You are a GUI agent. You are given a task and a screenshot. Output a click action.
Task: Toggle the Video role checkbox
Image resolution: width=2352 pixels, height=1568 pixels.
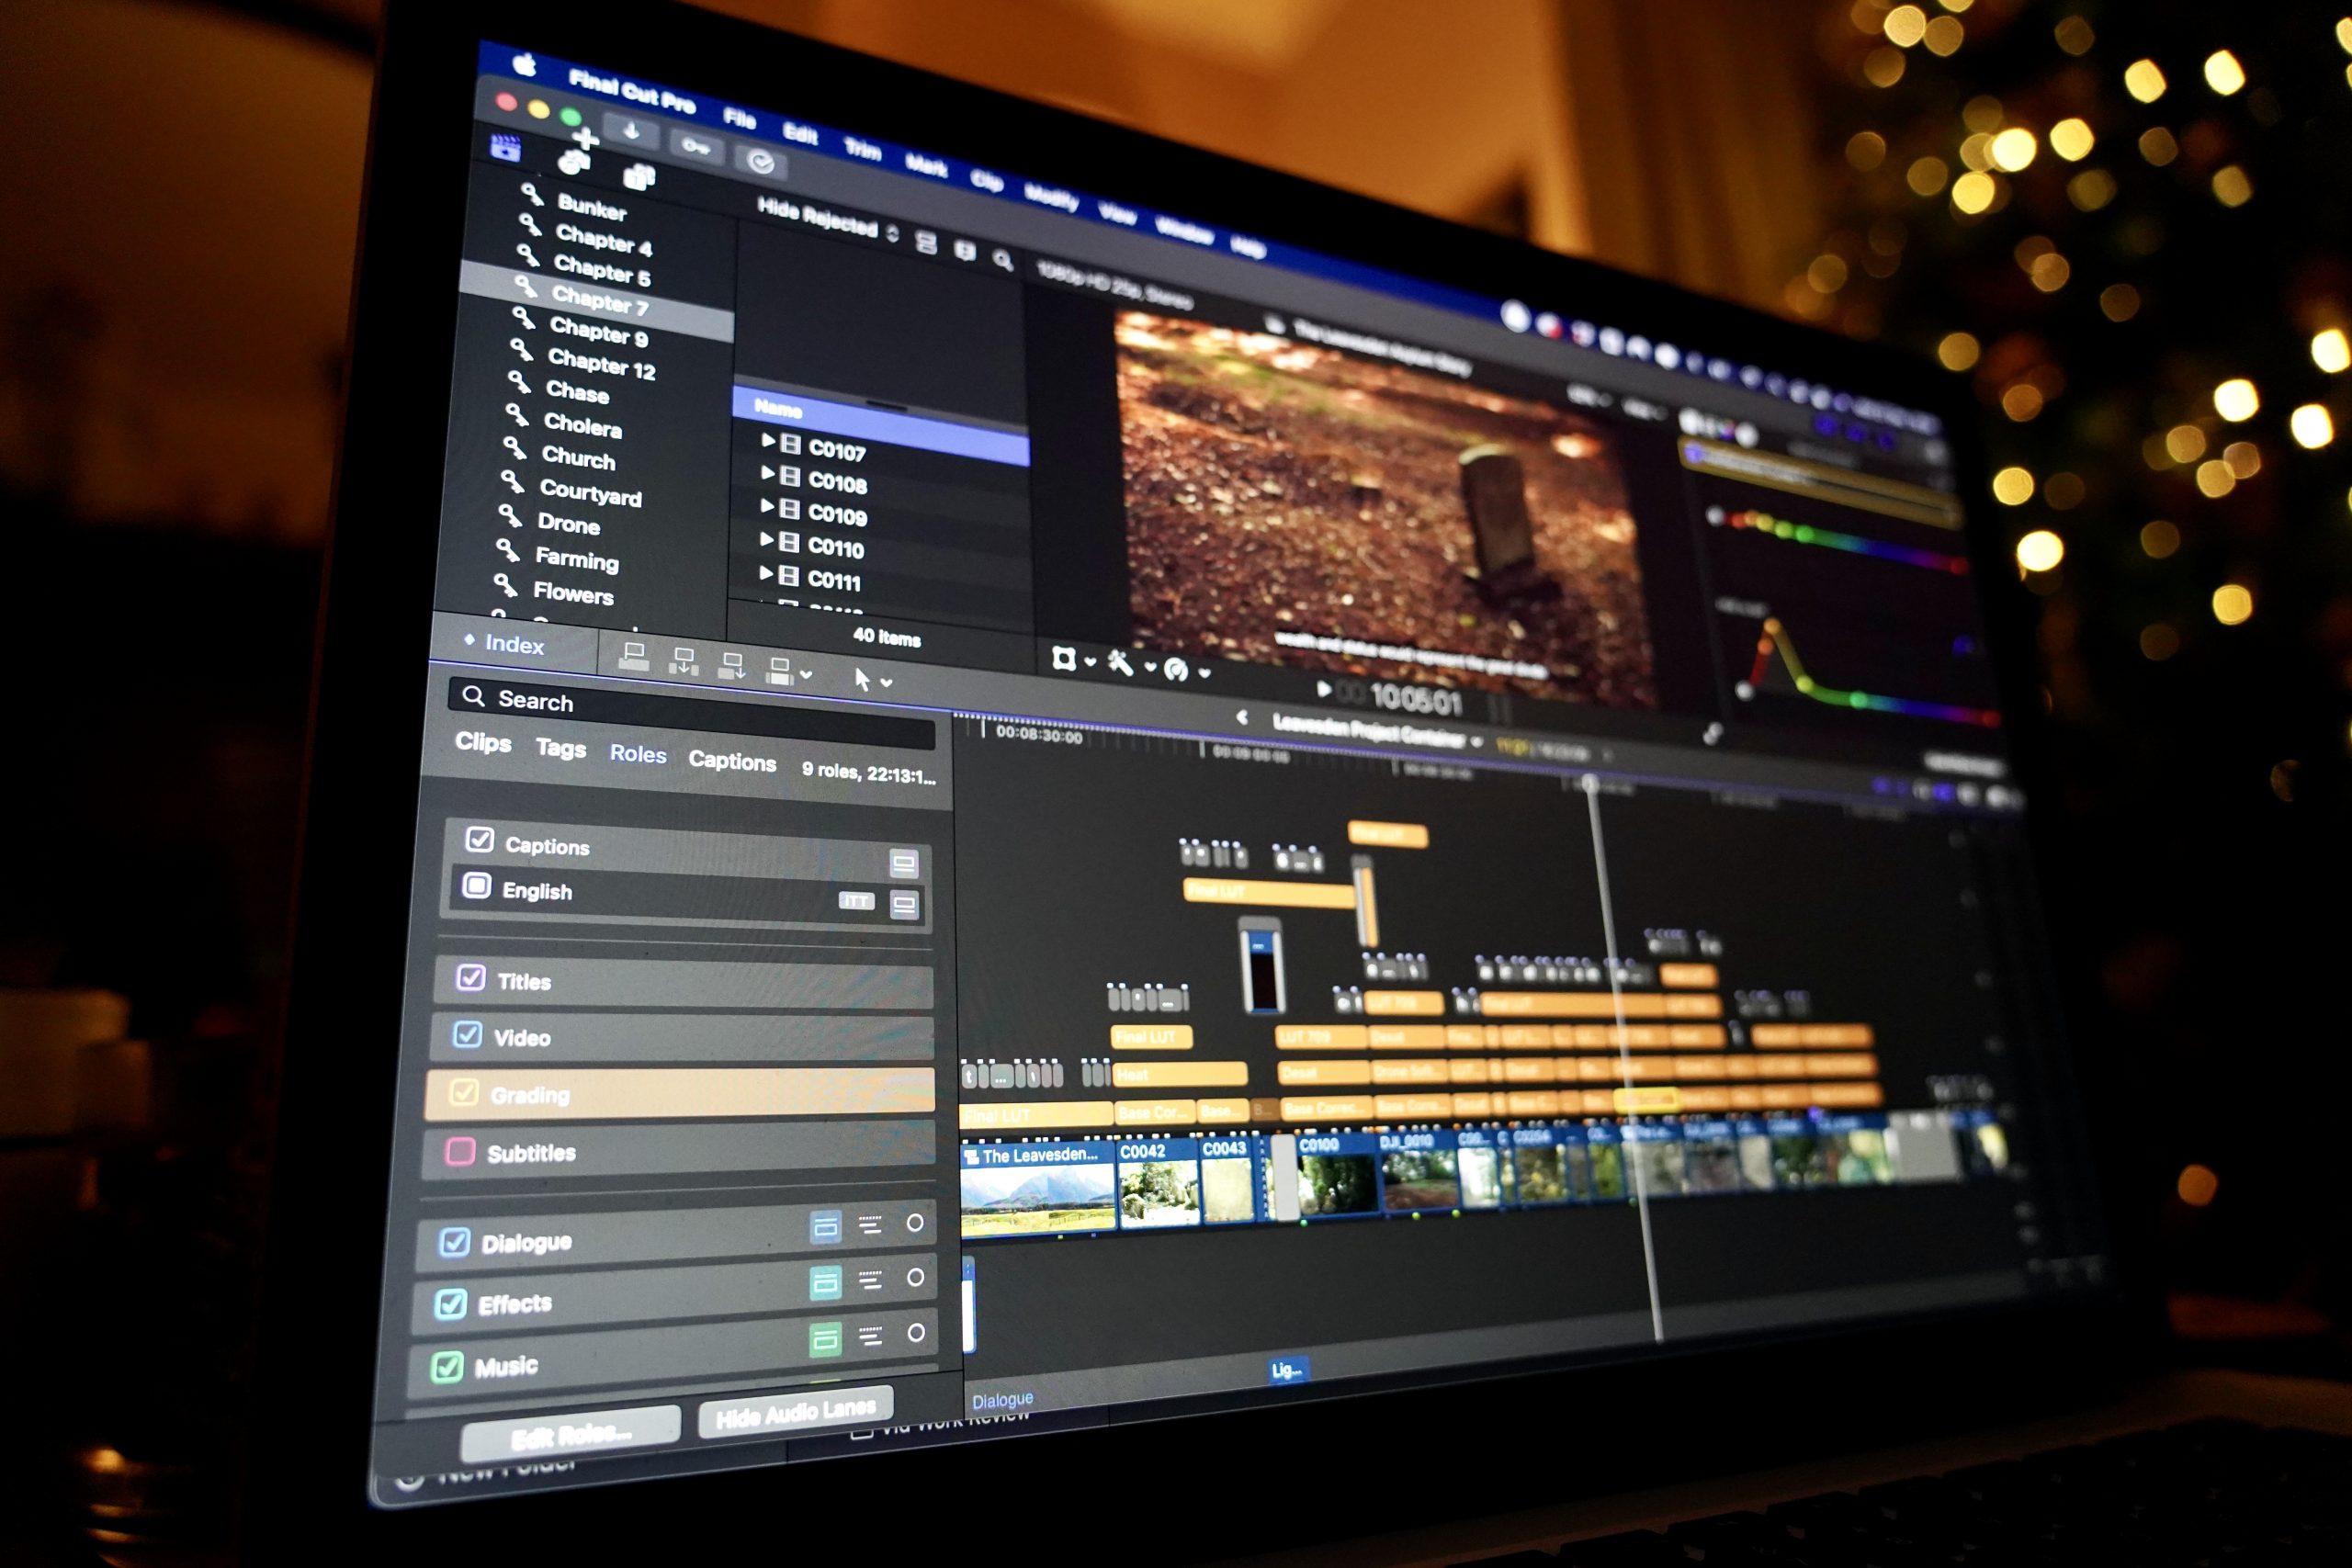467,1034
